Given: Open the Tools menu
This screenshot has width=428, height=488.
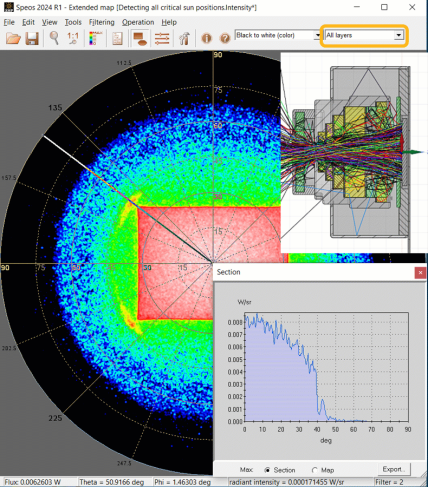Looking at the screenshot, I should (73, 22).
